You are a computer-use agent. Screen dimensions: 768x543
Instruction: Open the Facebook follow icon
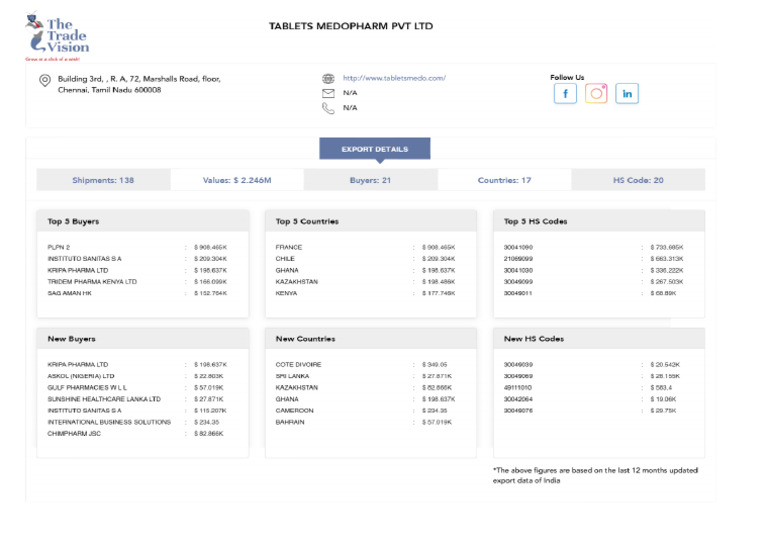565,94
